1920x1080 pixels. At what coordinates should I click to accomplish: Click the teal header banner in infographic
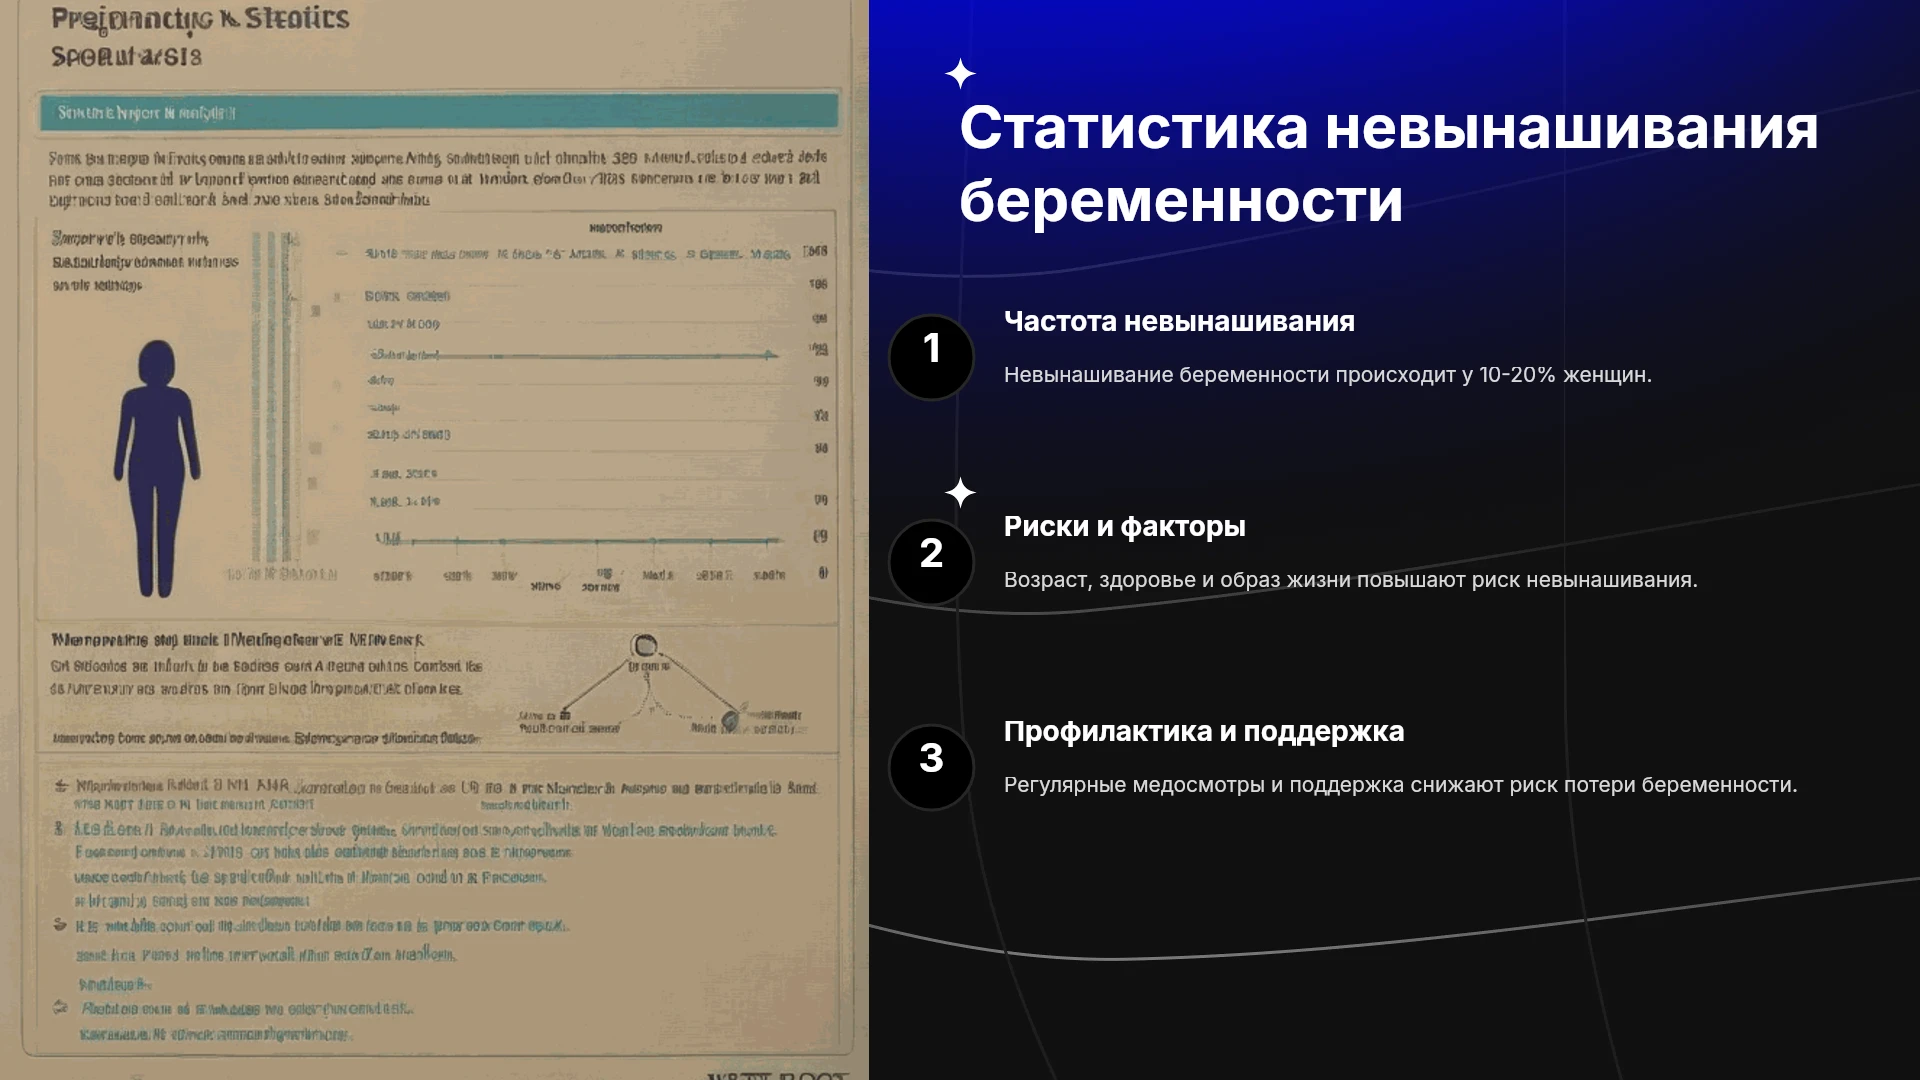point(439,112)
